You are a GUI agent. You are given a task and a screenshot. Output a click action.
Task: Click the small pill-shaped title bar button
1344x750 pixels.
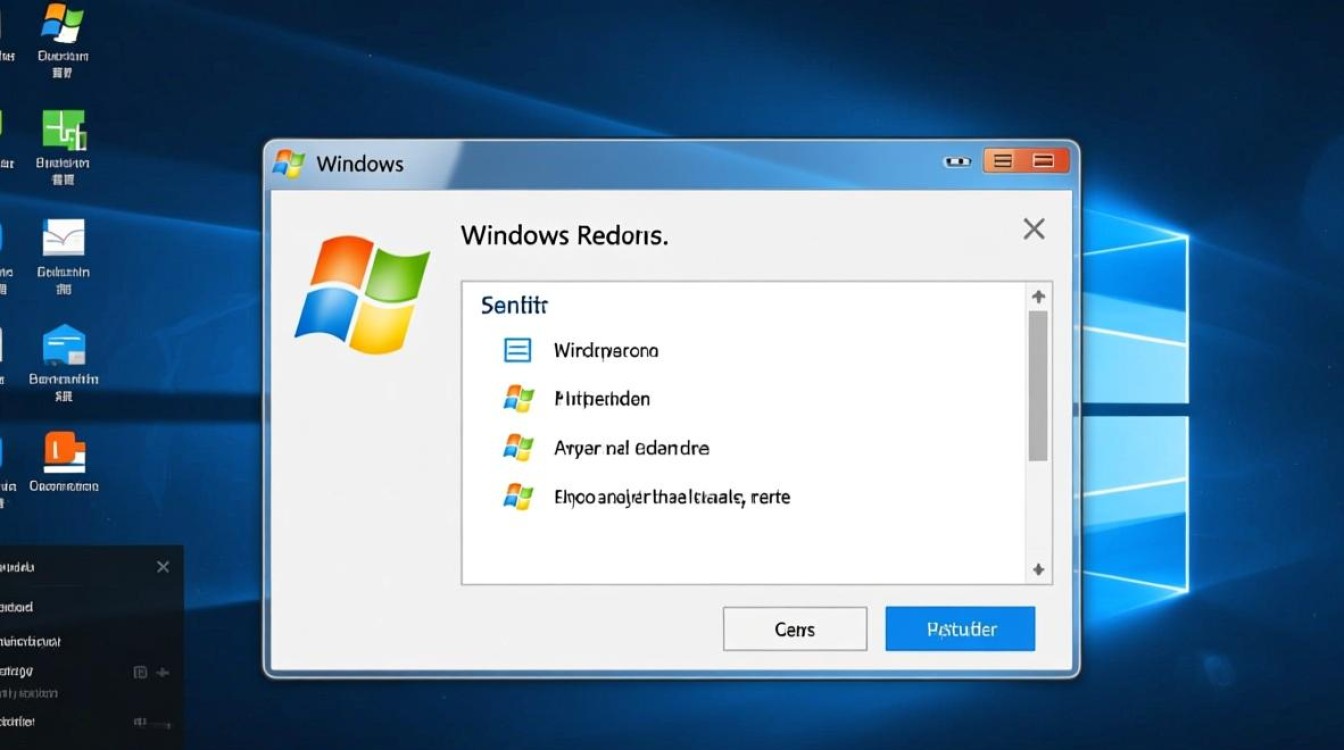pos(957,161)
